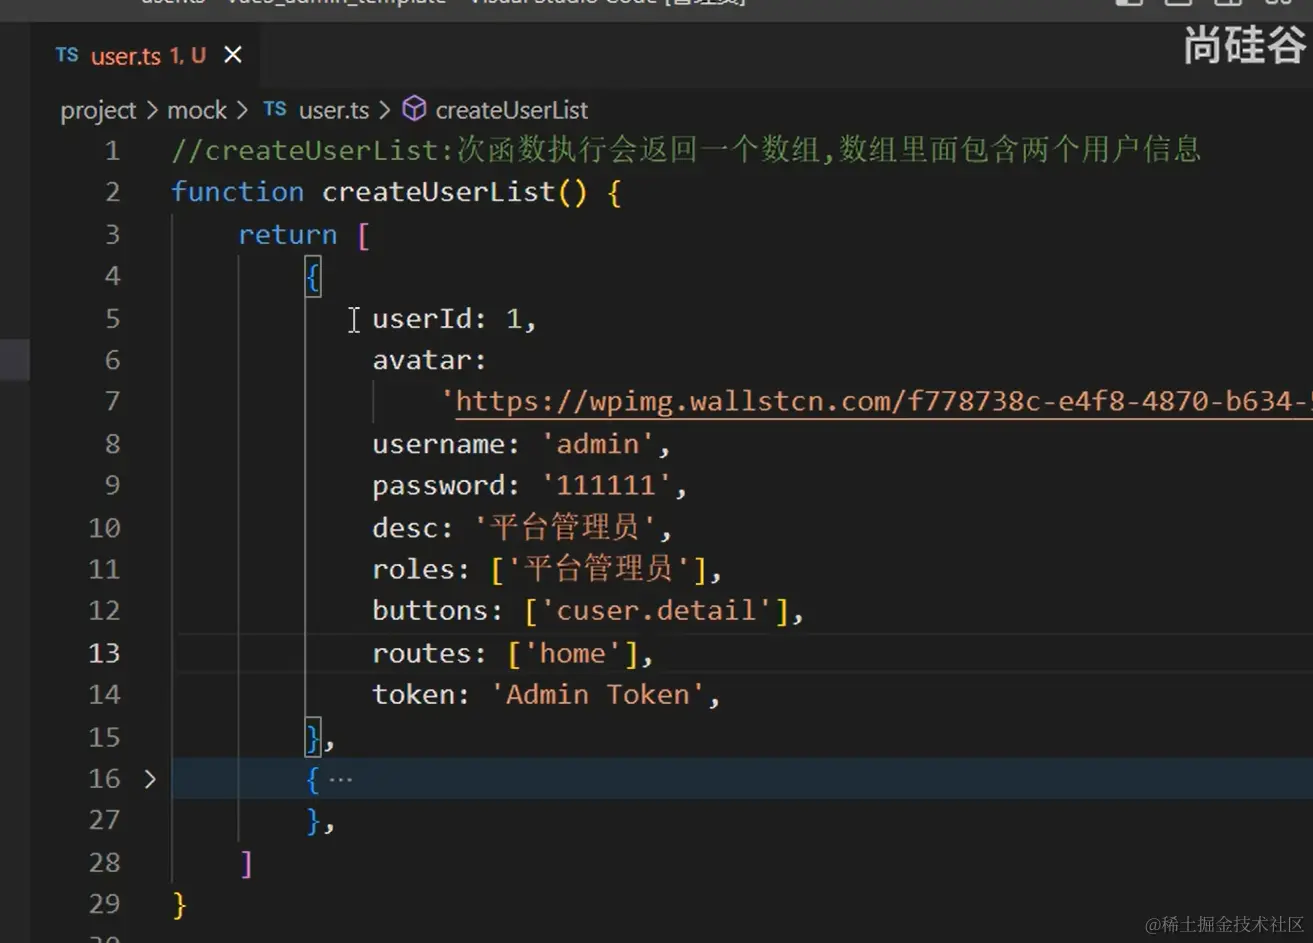The width and height of the screenshot is (1313, 943).
Task: Click the username property key
Action: coord(439,444)
